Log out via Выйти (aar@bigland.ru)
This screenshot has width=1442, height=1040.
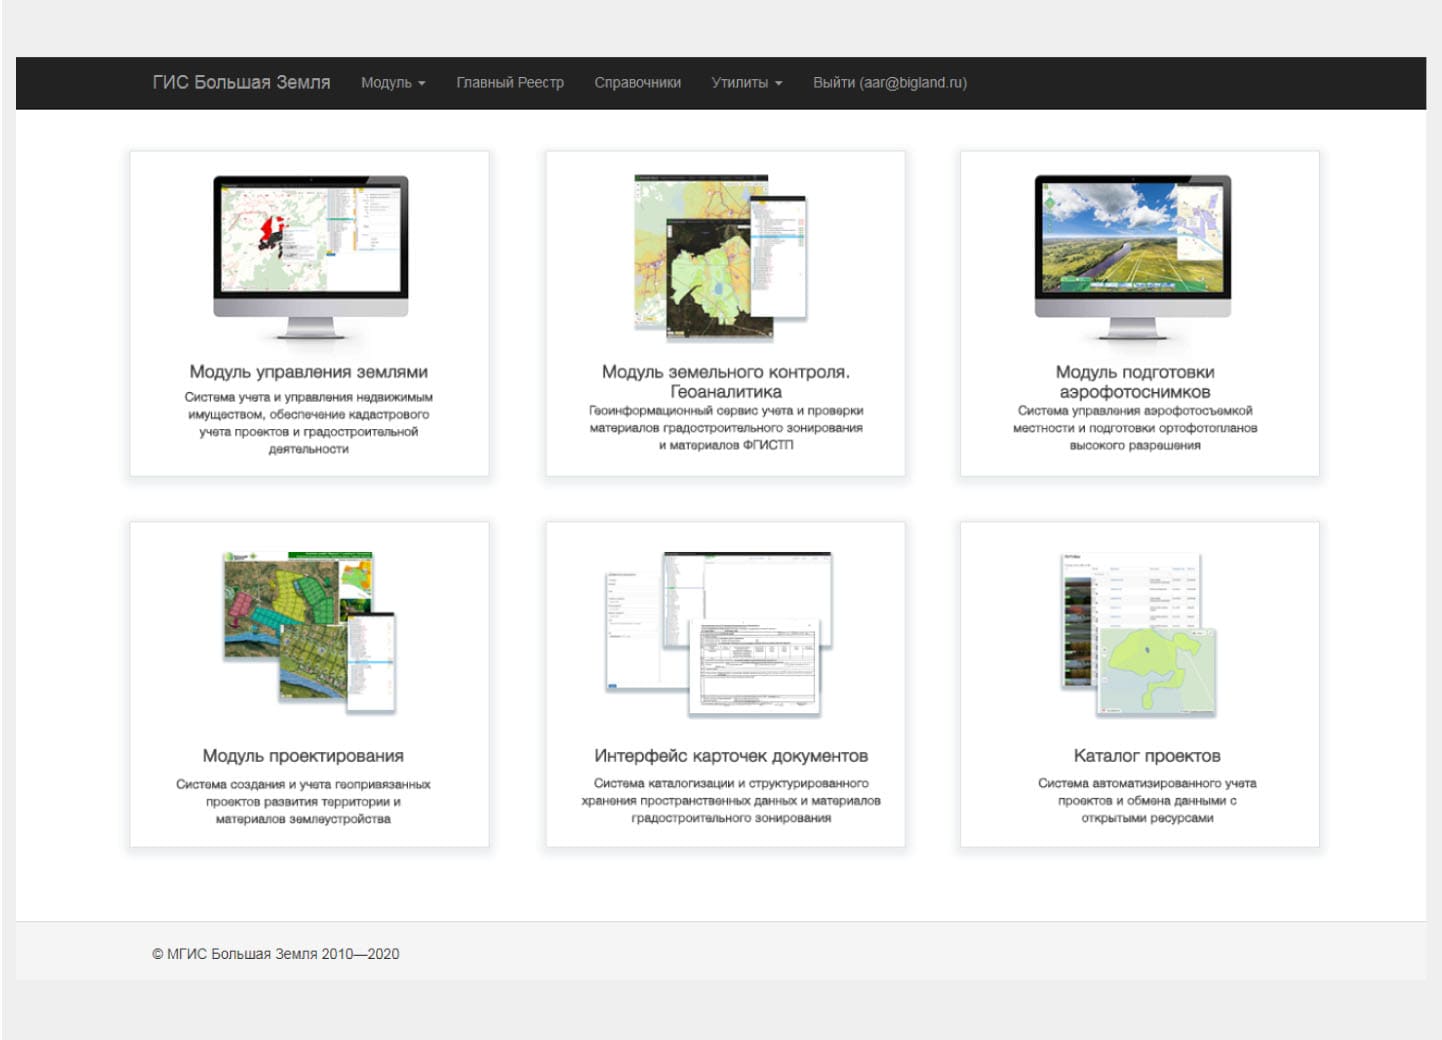(x=889, y=83)
